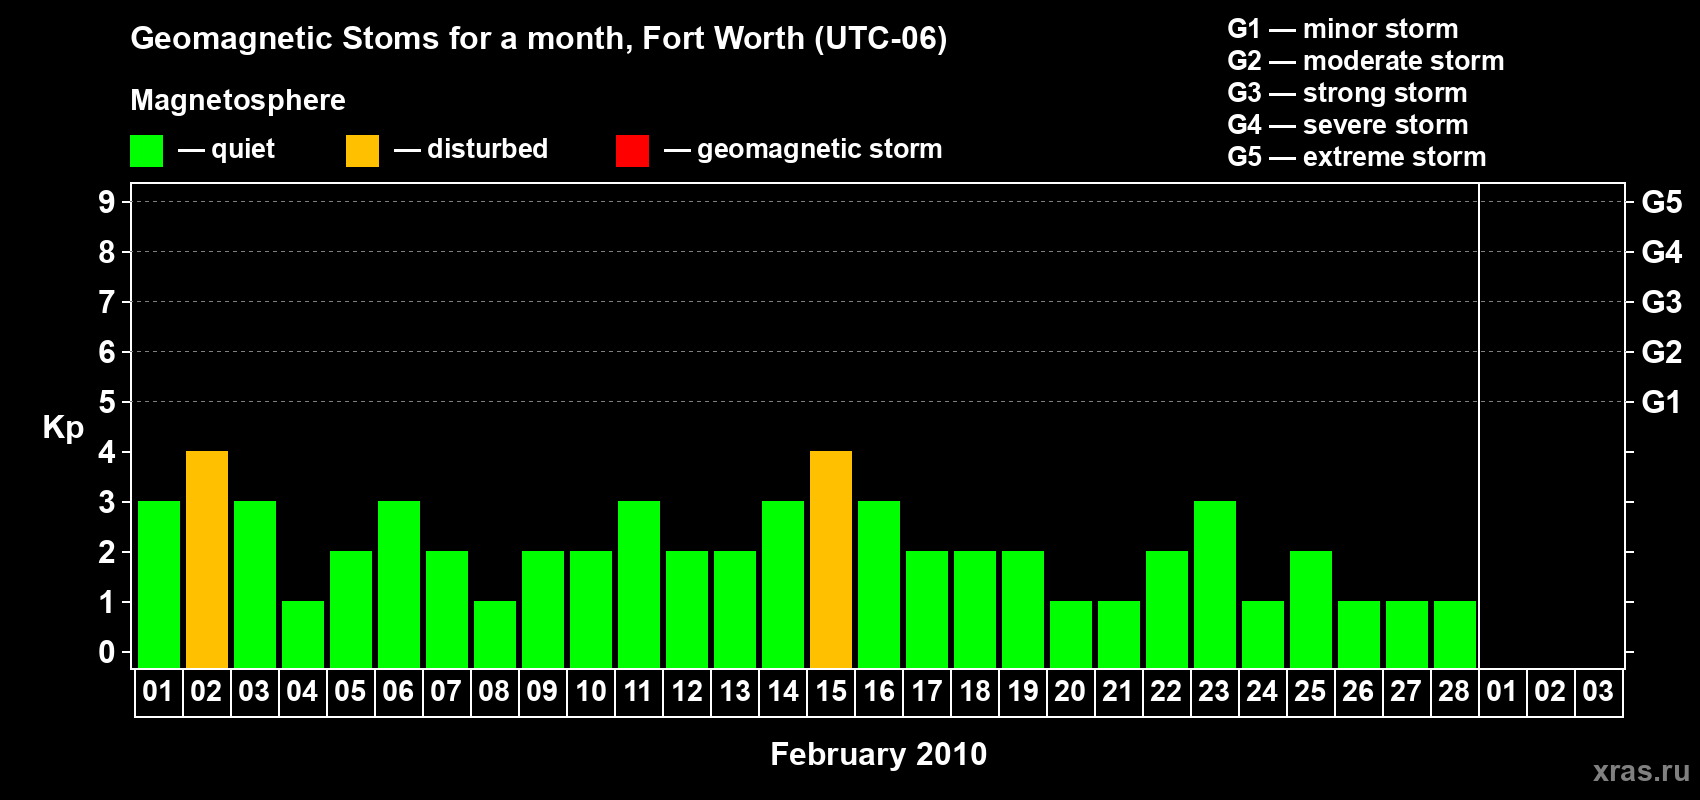Image resolution: width=1700 pixels, height=800 pixels.
Task: Click the 'G5 — extreme storm' legend entry
Action: tap(1357, 157)
